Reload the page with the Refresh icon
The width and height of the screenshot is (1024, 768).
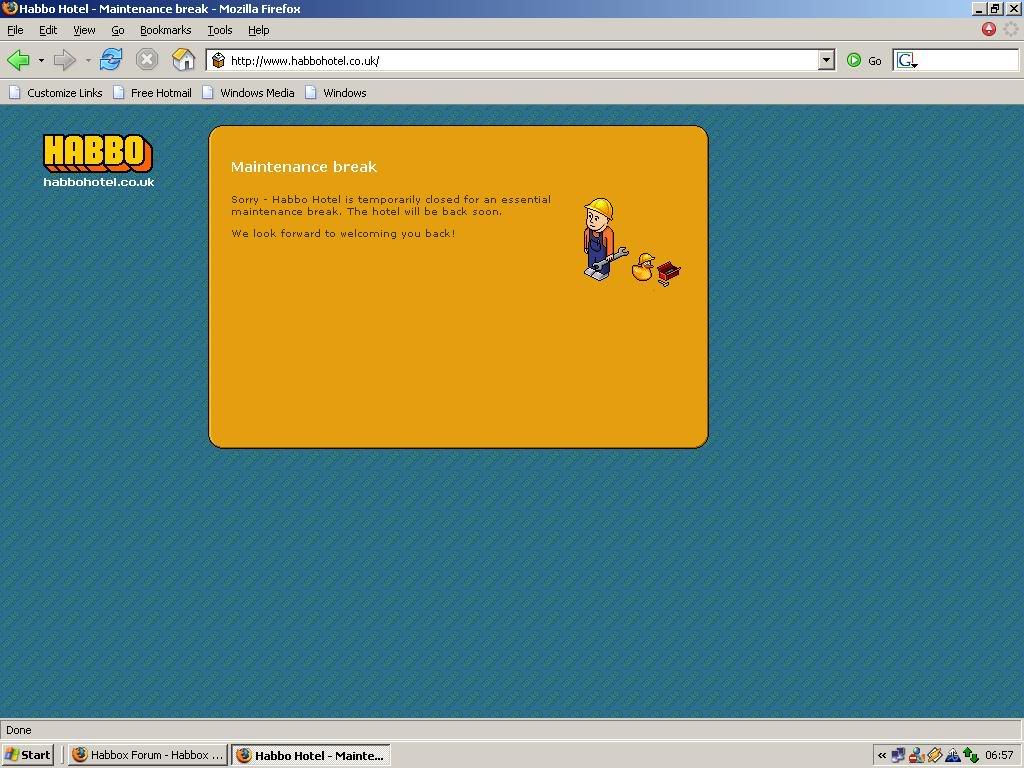(111, 60)
